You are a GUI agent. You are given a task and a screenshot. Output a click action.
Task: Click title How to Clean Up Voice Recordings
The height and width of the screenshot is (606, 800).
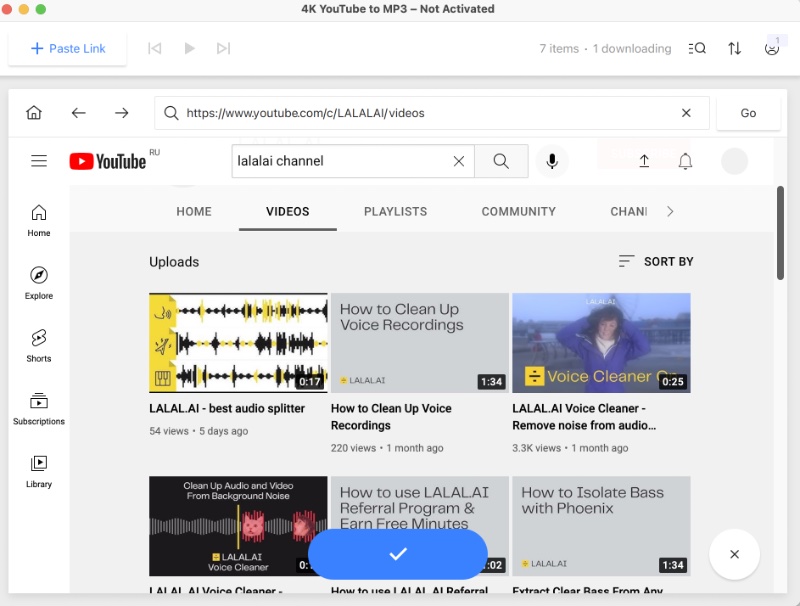tap(391, 417)
